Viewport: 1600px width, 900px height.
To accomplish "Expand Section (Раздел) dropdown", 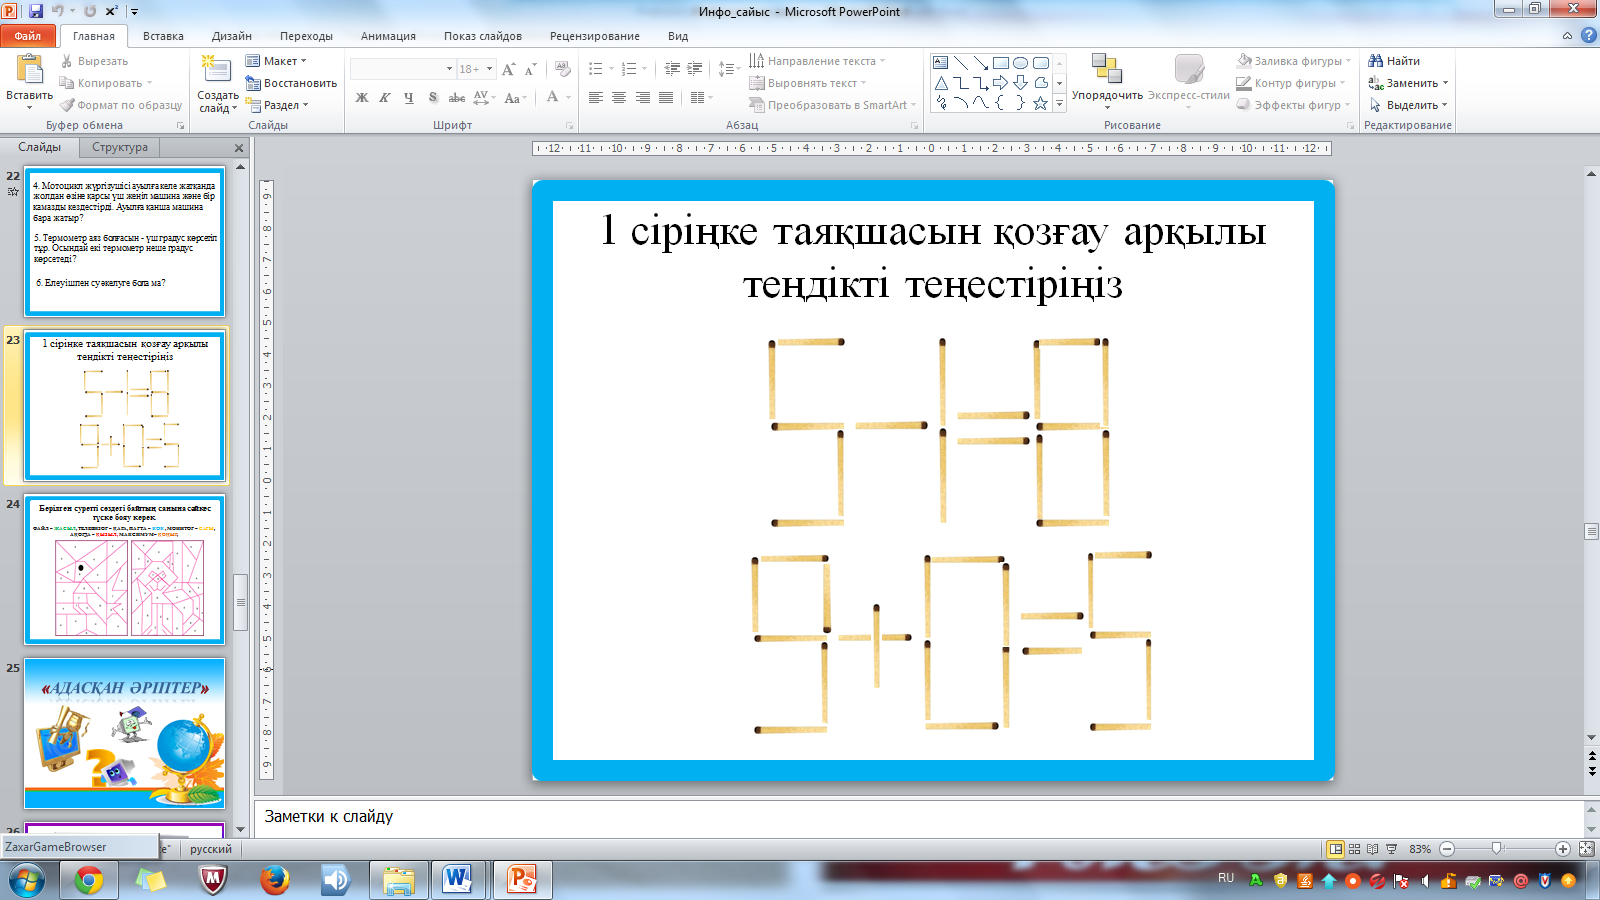I will click(x=277, y=105).
